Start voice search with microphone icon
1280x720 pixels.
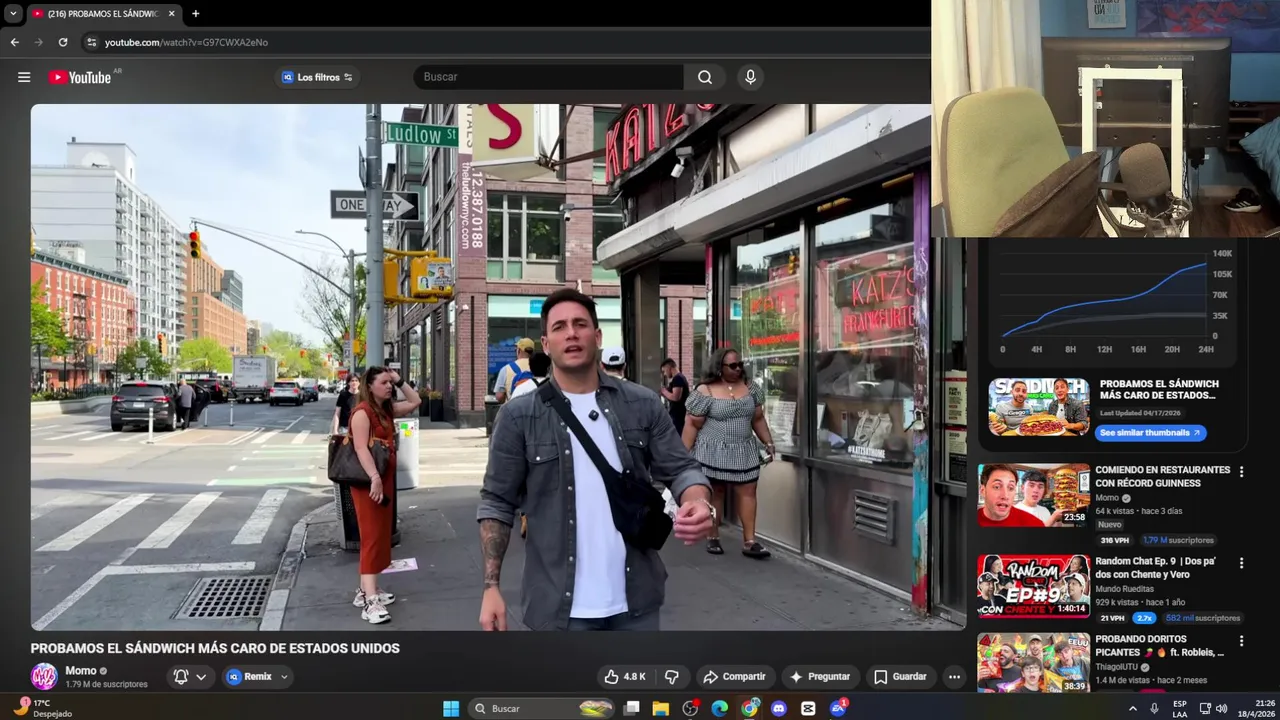(x=751, y=77)
